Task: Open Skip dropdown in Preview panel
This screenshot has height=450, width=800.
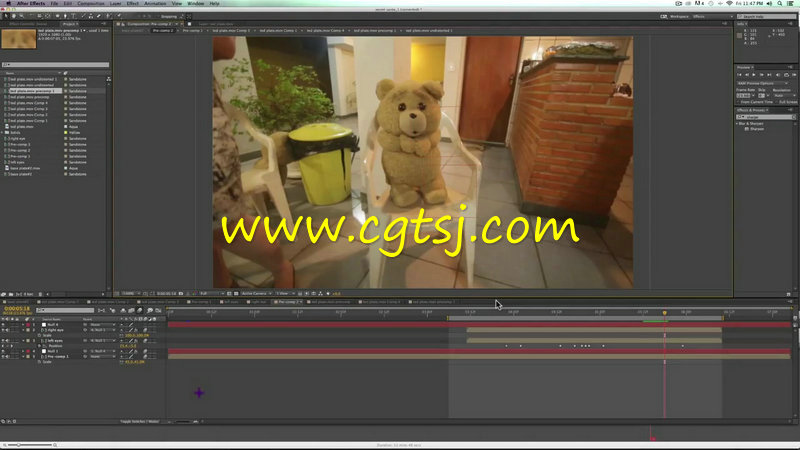Action: click(x=768, y=95)
